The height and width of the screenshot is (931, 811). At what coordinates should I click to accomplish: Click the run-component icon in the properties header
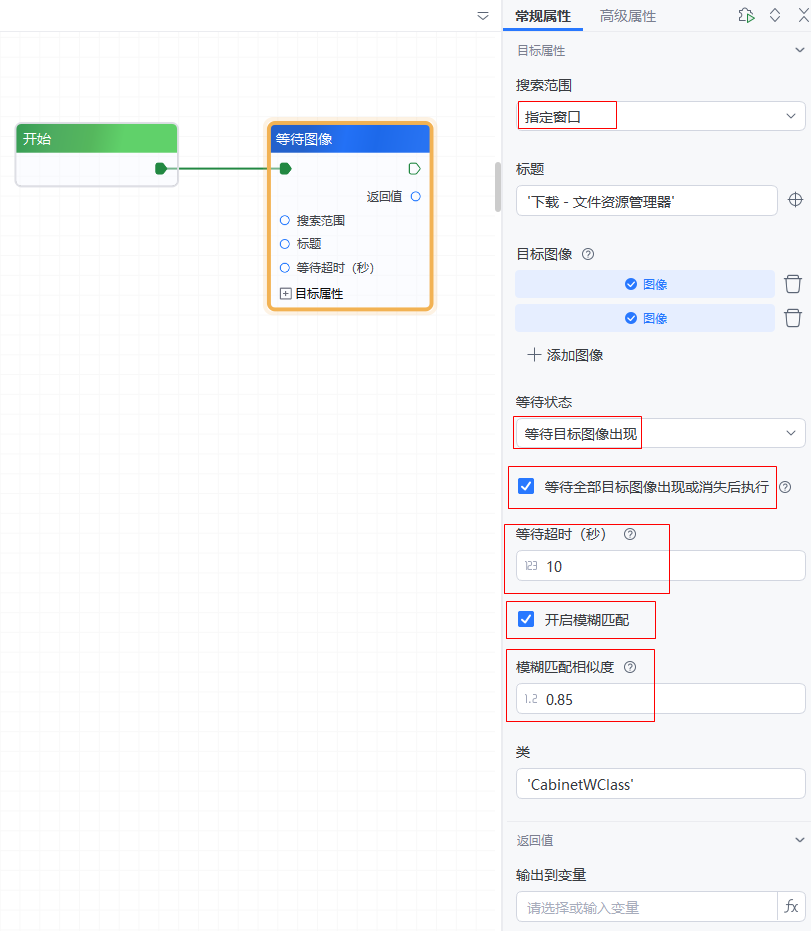click(746, 15)
